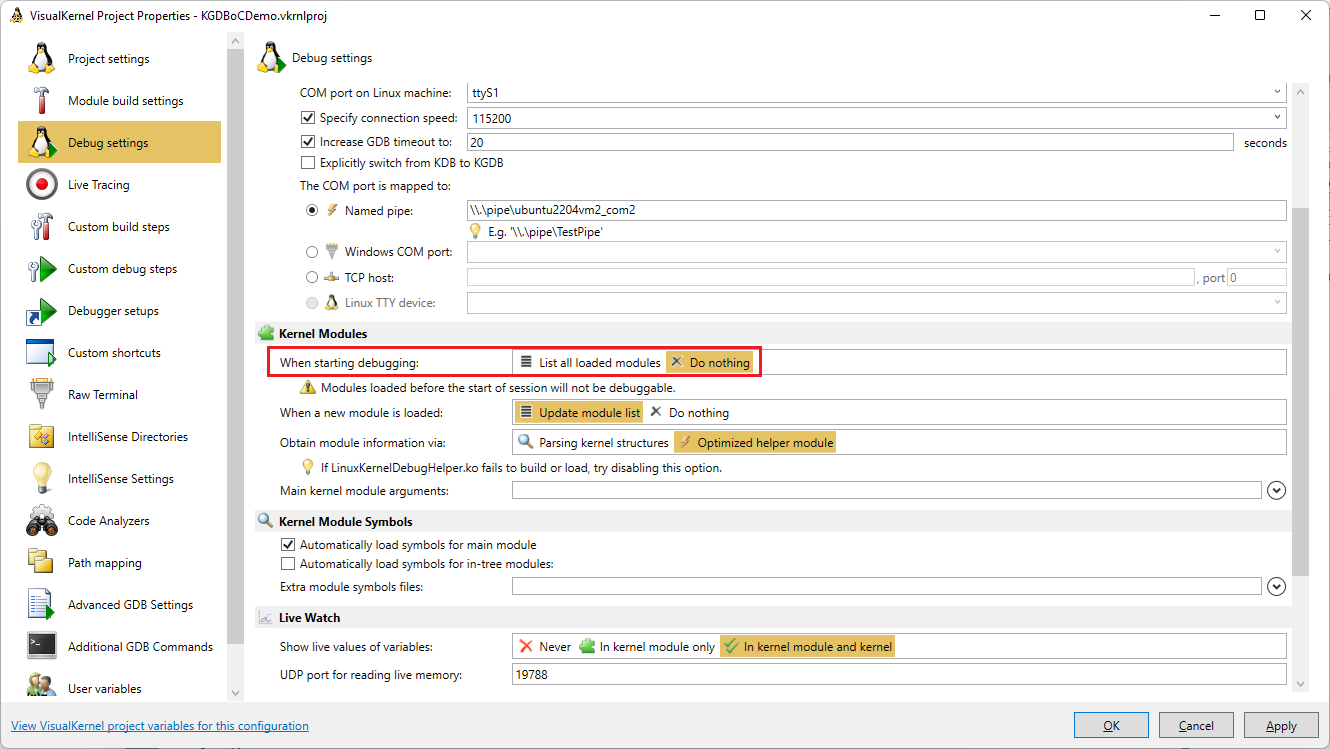Select Parsing kernel structures option
This screenshot has width=1330, height=749.
pyautogui.click(x=594, y=442)
